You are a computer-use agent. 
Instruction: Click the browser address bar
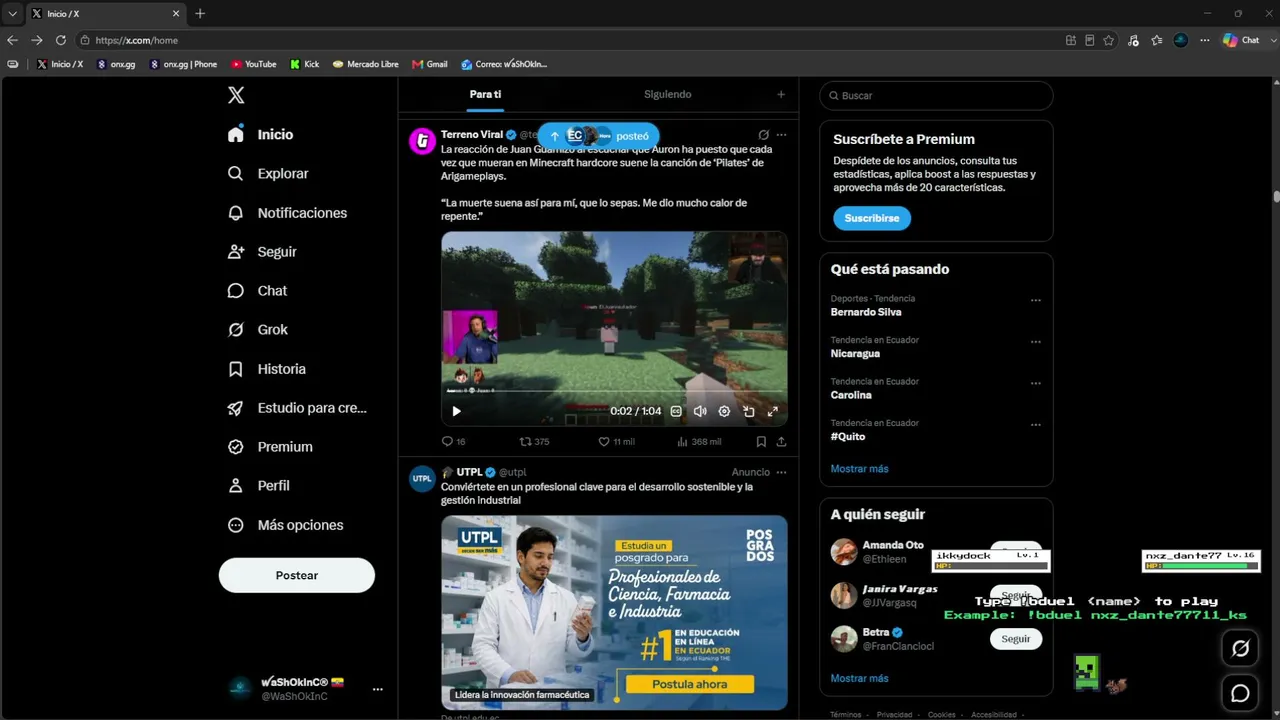click(x=570, y=40)
